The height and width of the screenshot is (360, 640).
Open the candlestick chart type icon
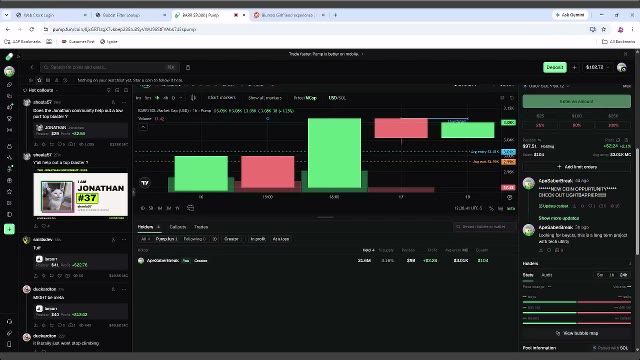[x=193, y=98]
